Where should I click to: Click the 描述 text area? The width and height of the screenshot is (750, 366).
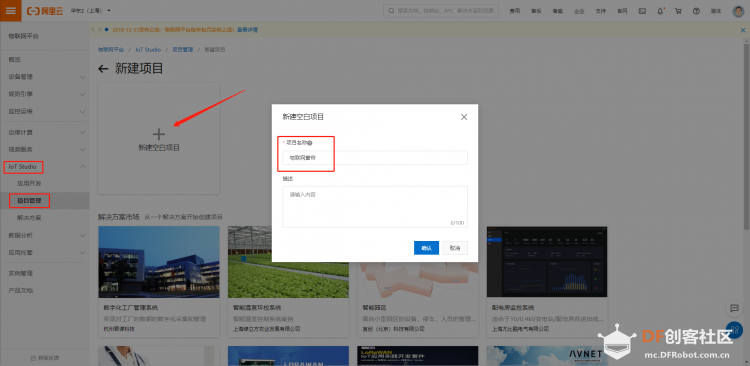coord(375,207)
